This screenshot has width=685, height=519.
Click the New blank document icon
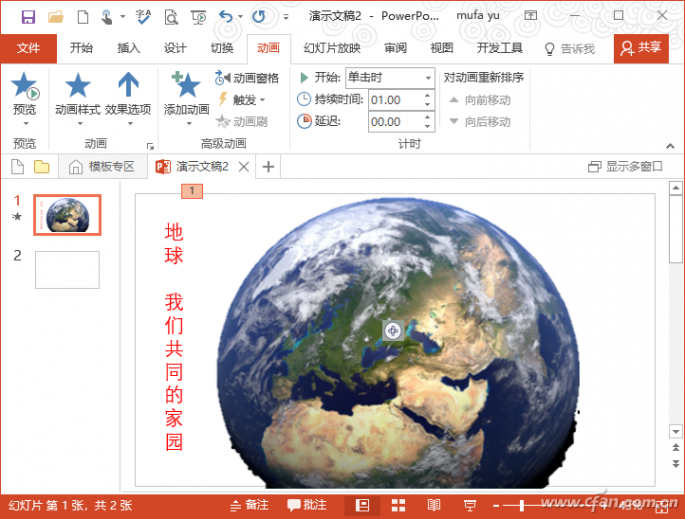click(83, 17)
